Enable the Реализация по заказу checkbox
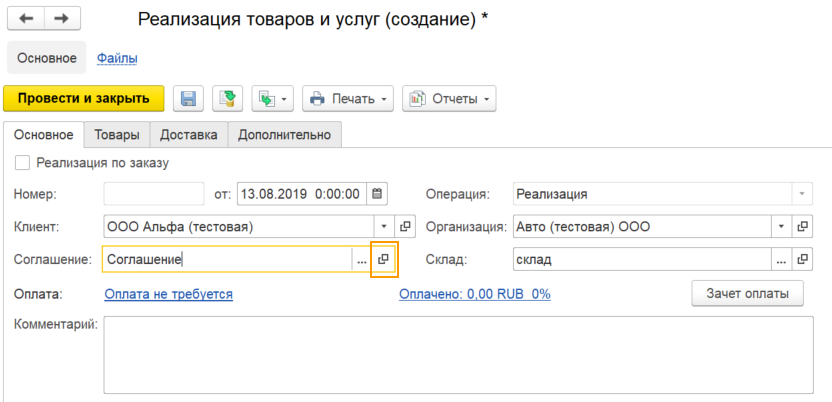 coord(23,163)
